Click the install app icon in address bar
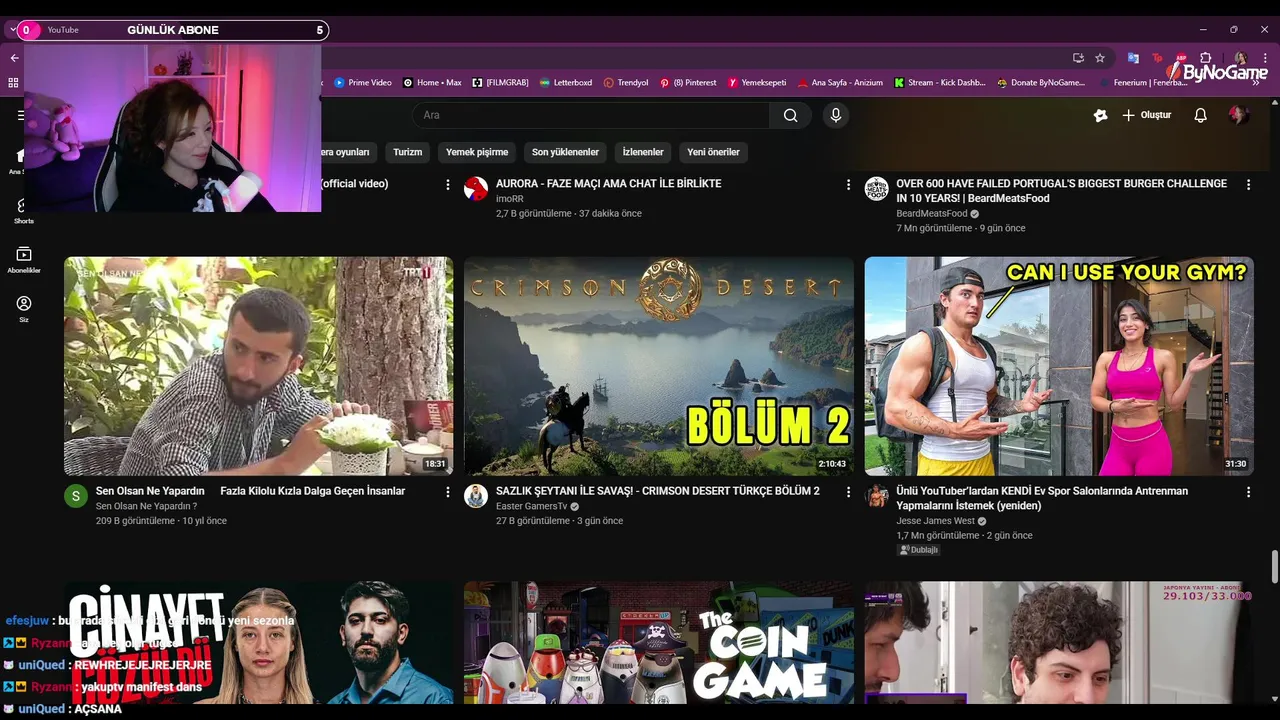 (x=1078, y=58)
